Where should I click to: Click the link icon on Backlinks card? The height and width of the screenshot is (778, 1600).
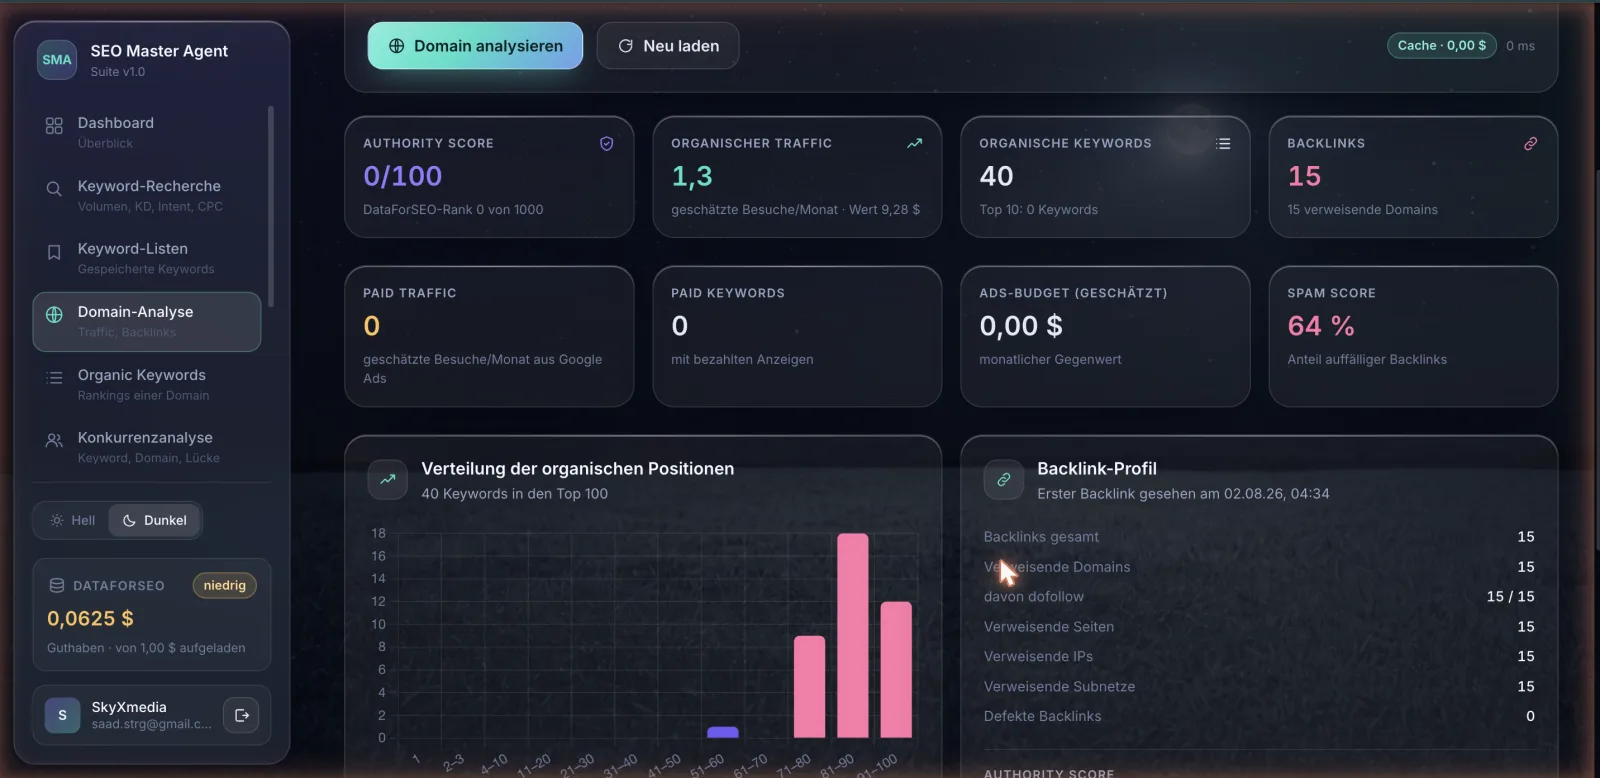pyautogui.click(x=1530, y=144)
